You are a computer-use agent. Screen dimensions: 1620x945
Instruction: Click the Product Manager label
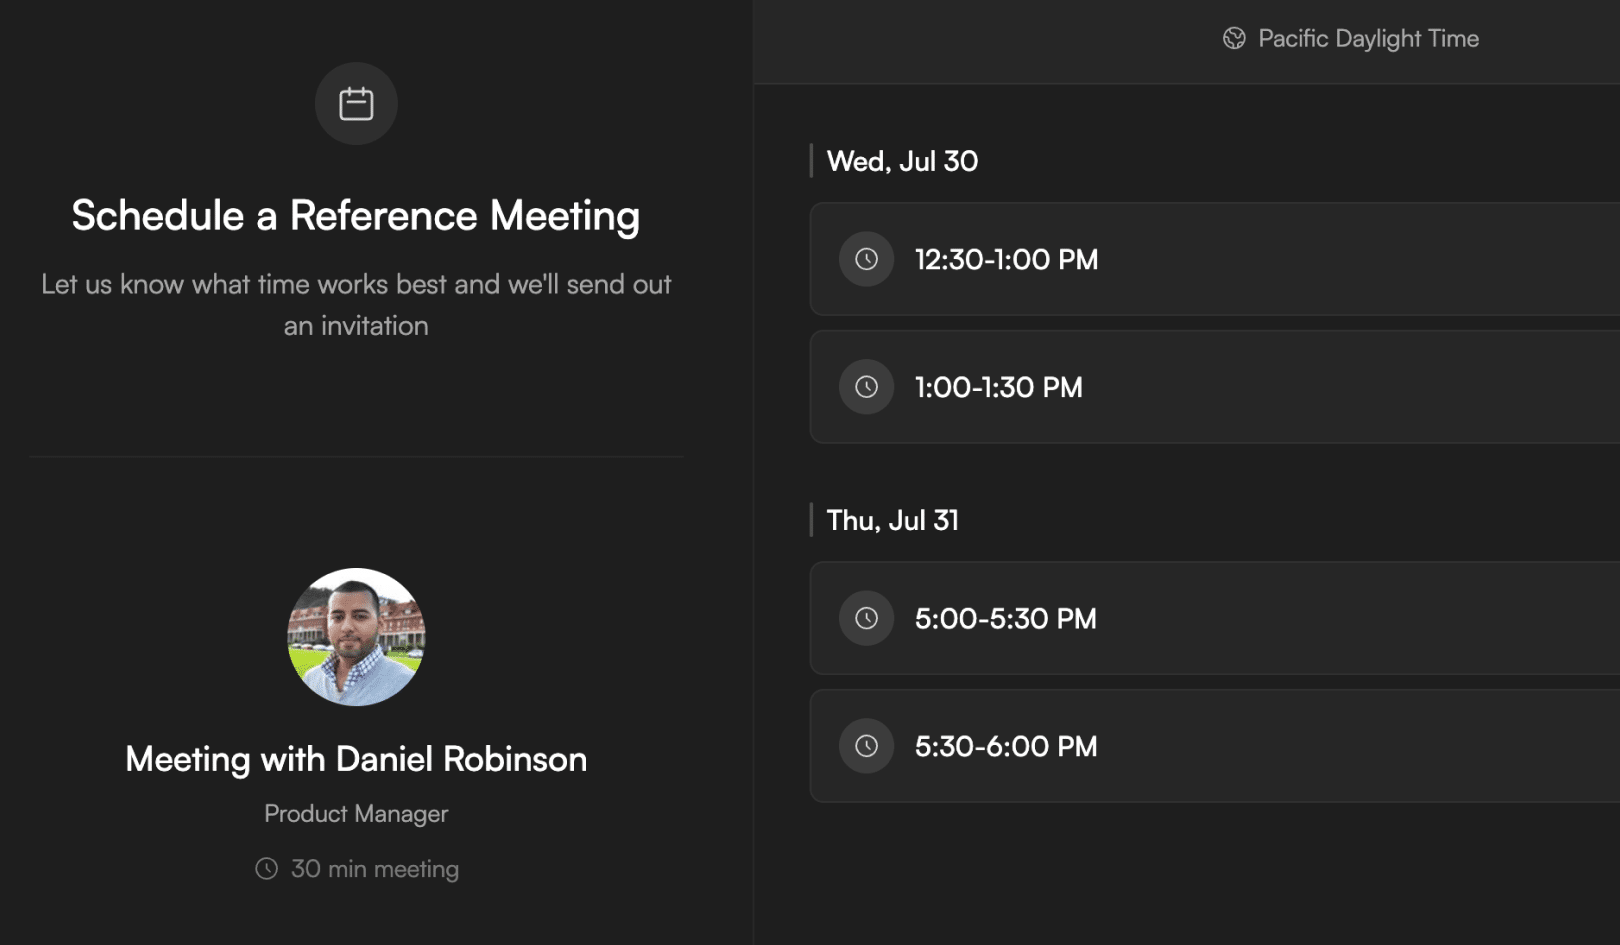pos(356,814)
